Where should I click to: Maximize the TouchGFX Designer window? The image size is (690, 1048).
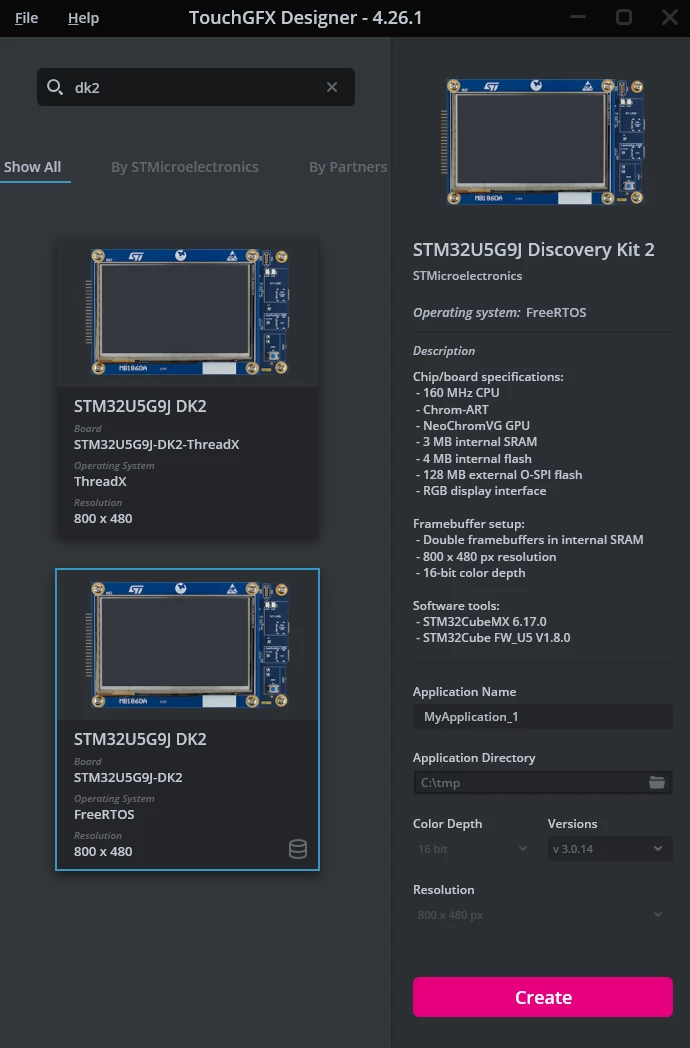tap(624, 17)
